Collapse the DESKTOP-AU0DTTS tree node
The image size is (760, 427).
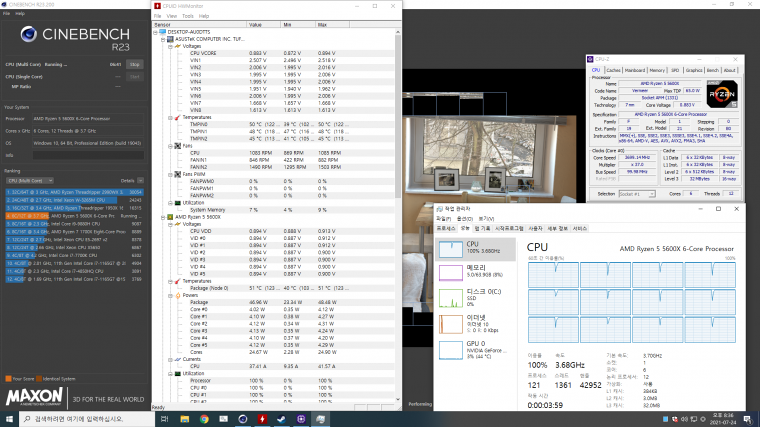pos(156,32)
